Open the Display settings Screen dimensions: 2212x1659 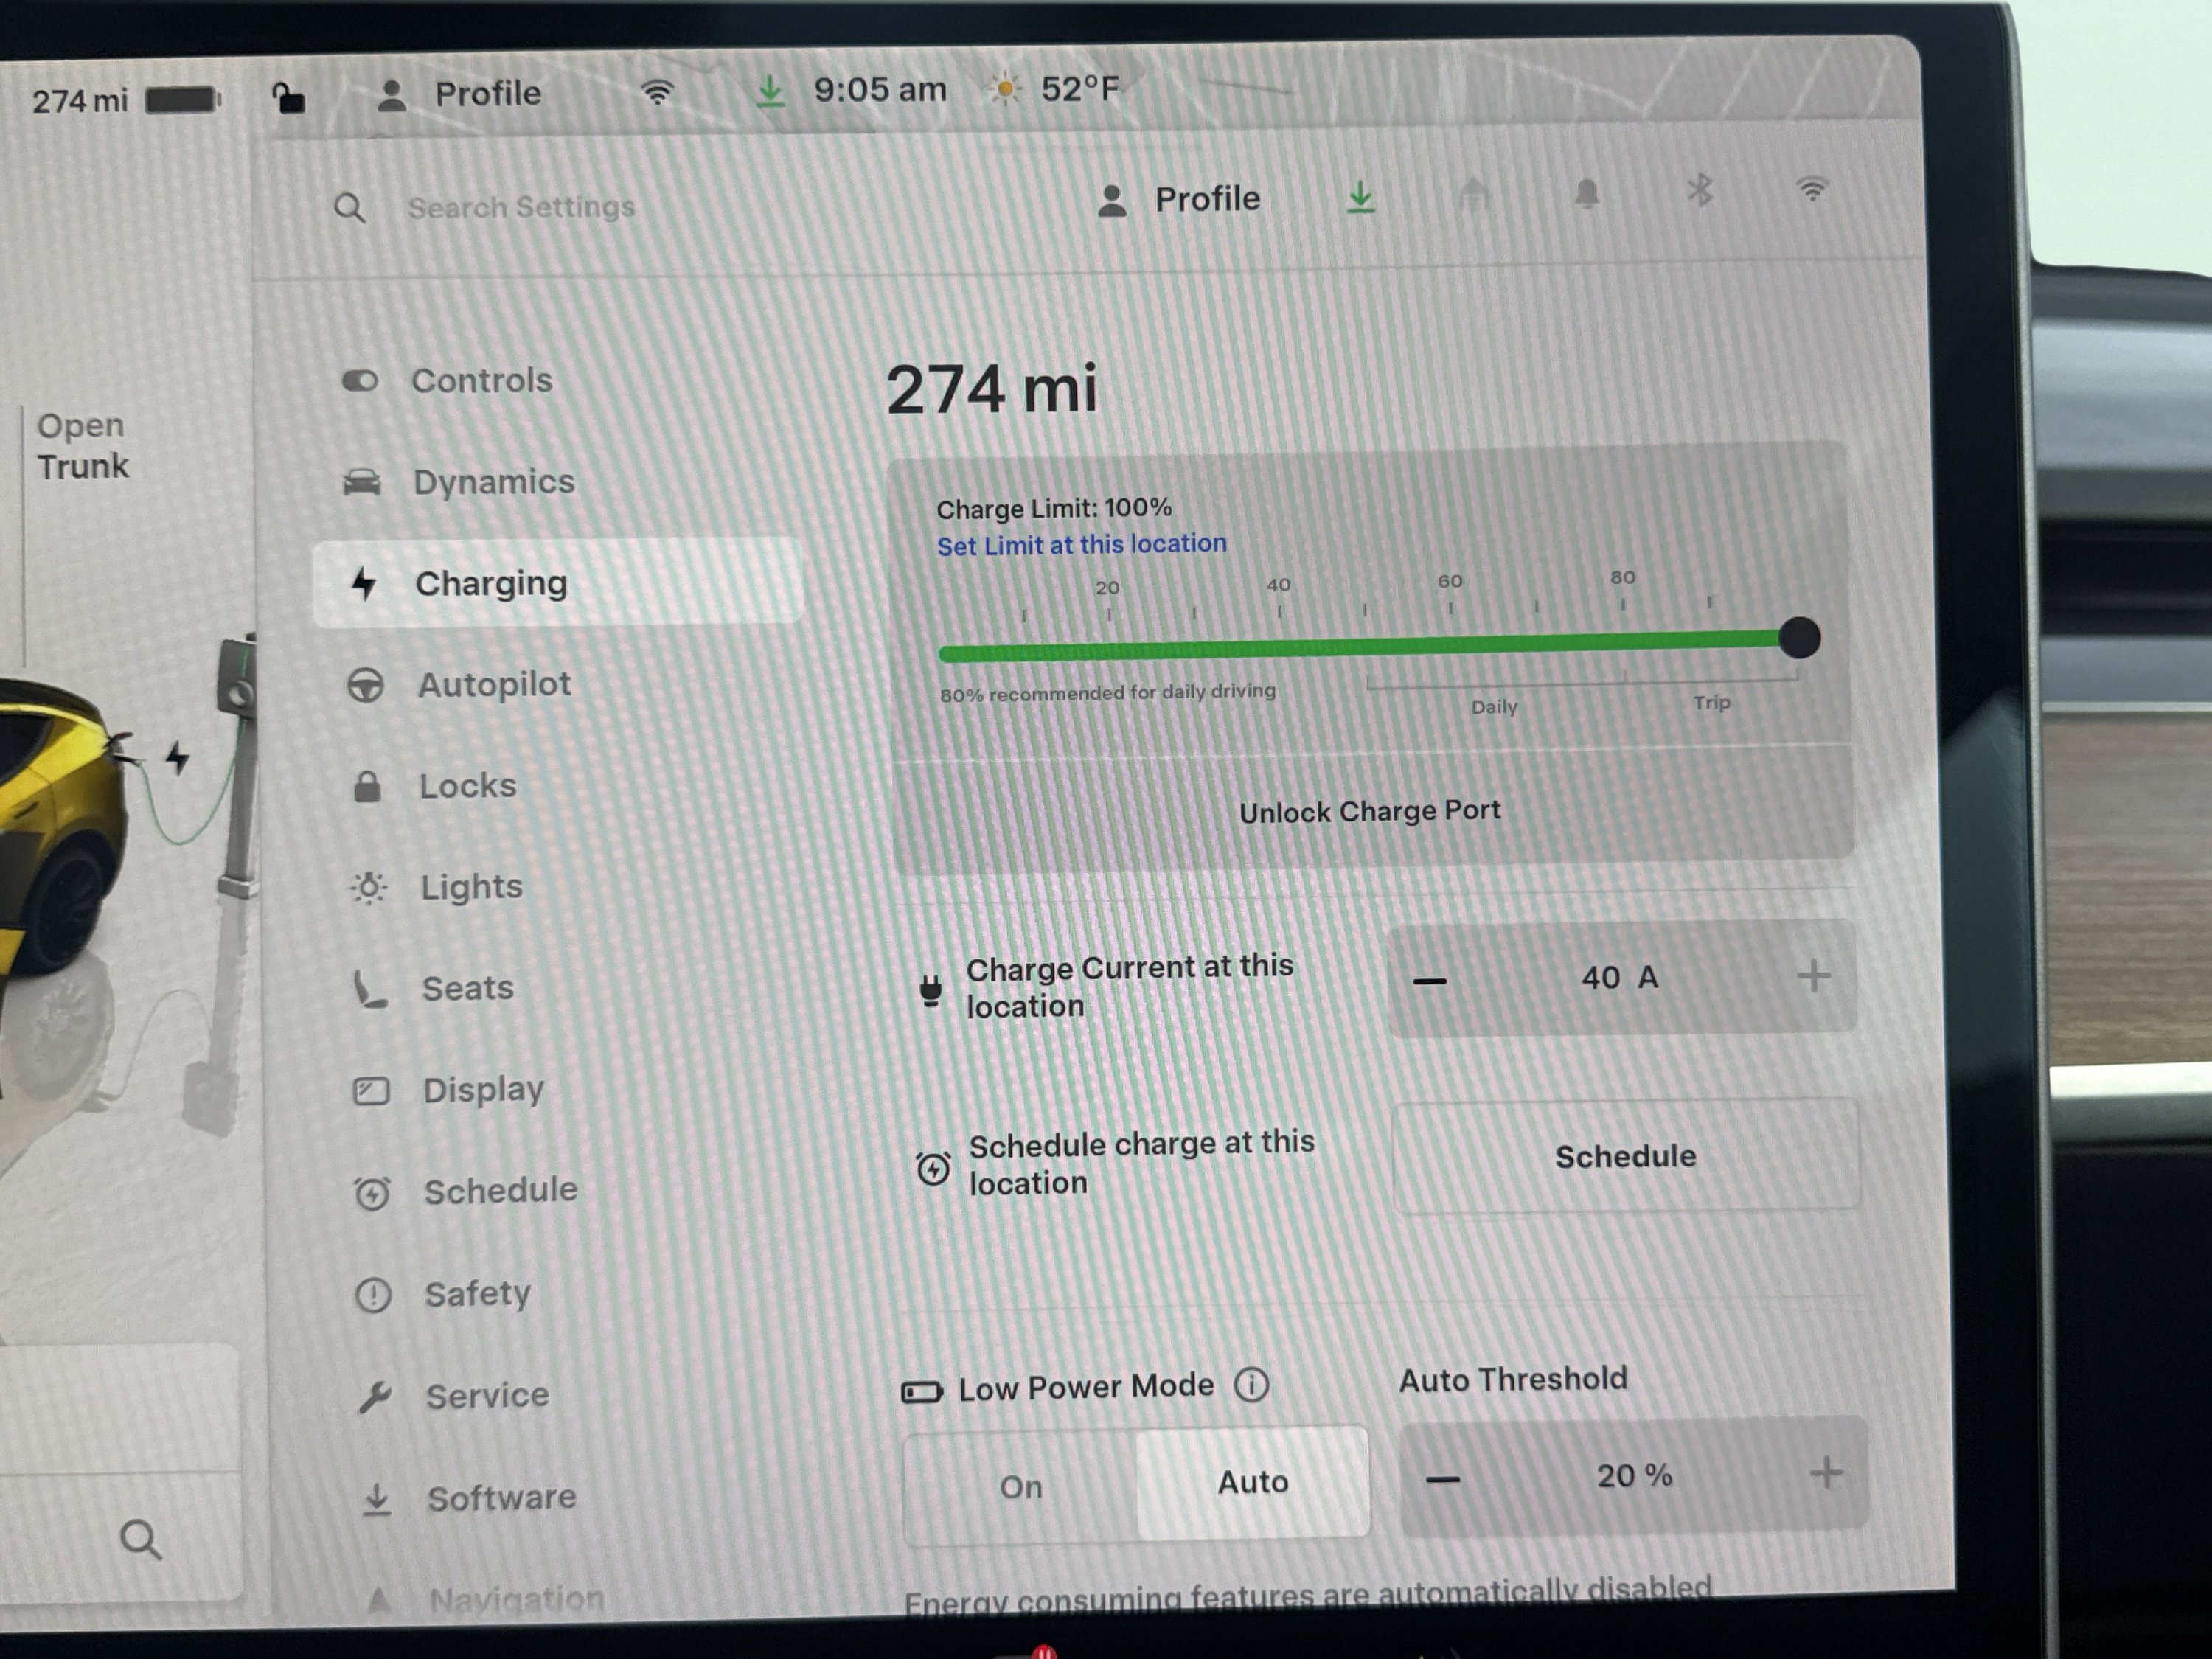[x=448, y=1089]
